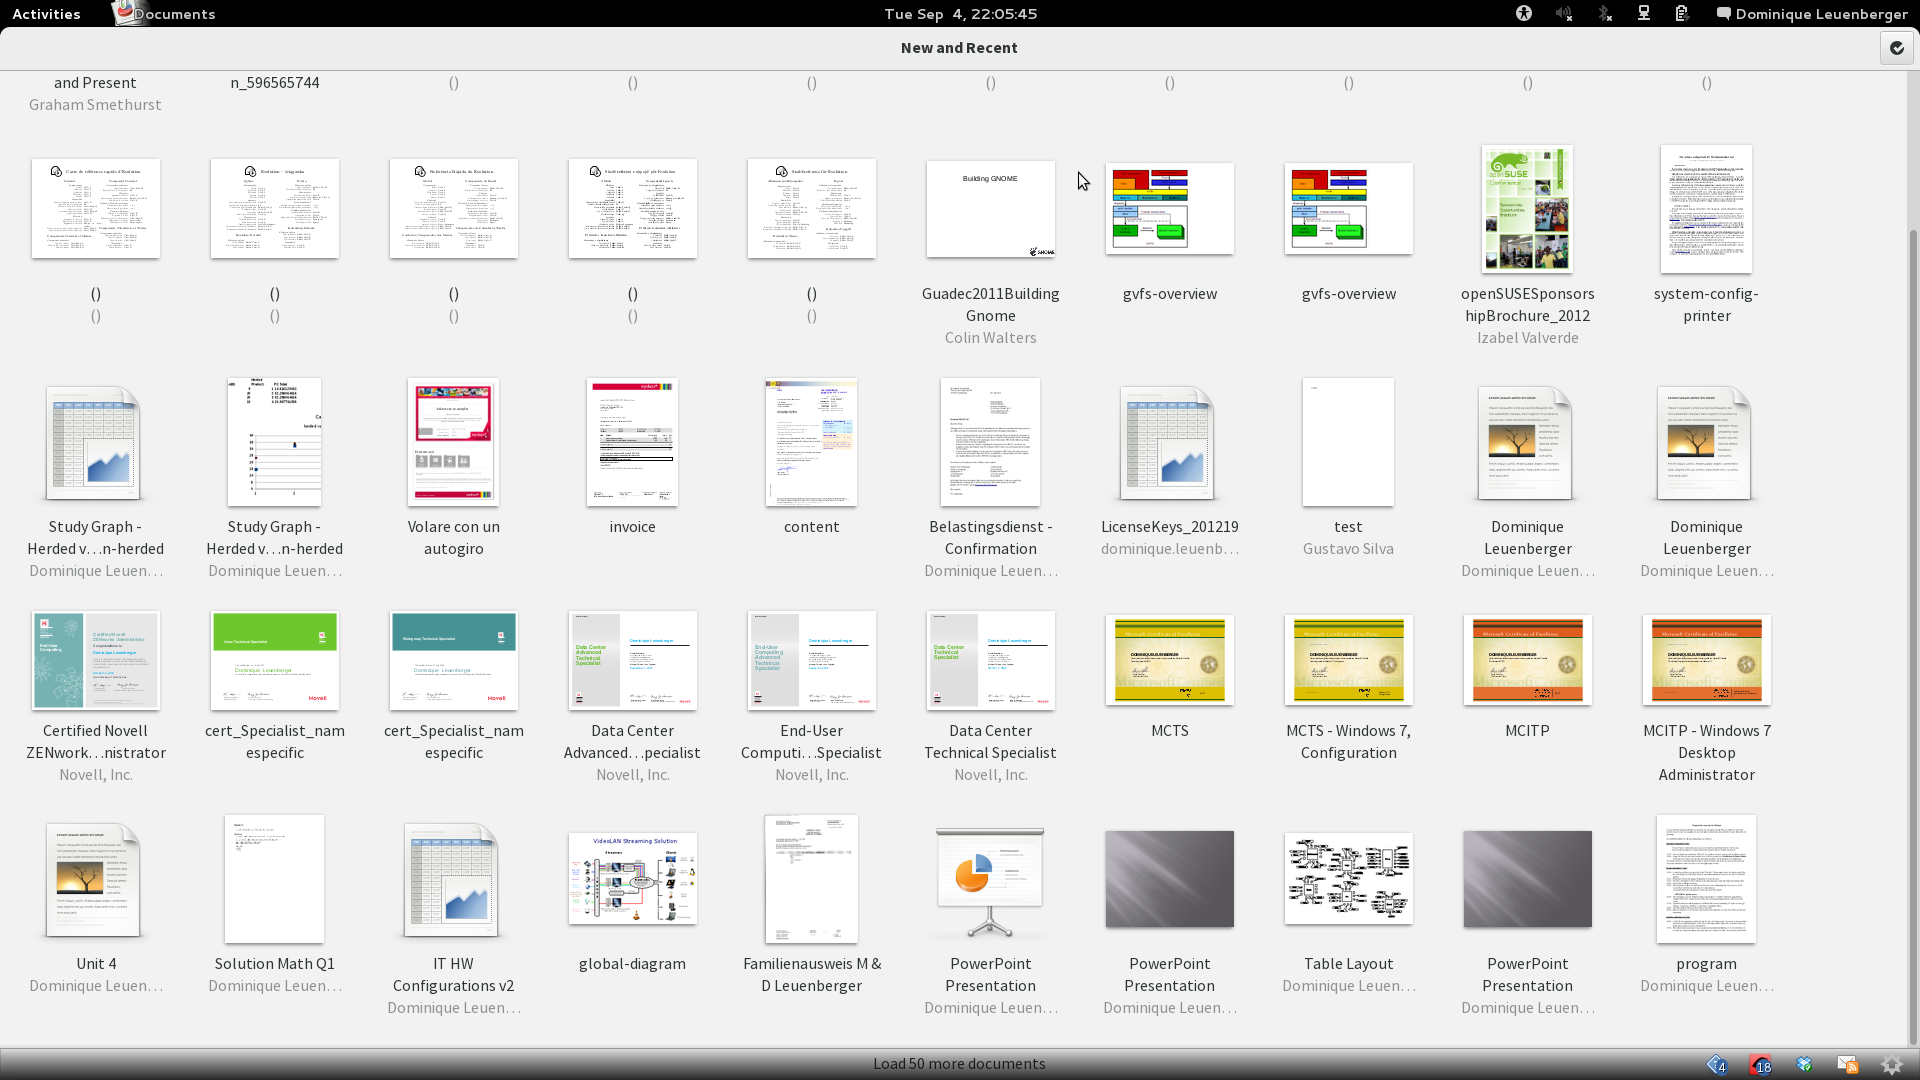Click the disabled Bluetooth icon
This screenshot has width=1920, height=1080.
(x=1604, y=14)
